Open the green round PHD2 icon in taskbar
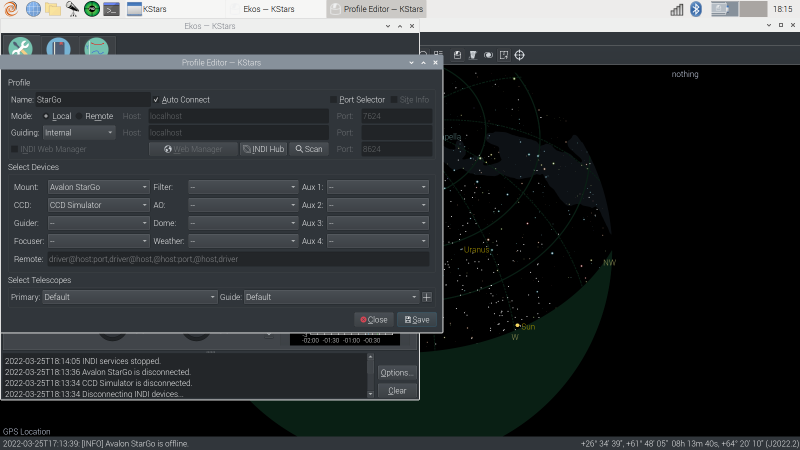 click(92, 9)
